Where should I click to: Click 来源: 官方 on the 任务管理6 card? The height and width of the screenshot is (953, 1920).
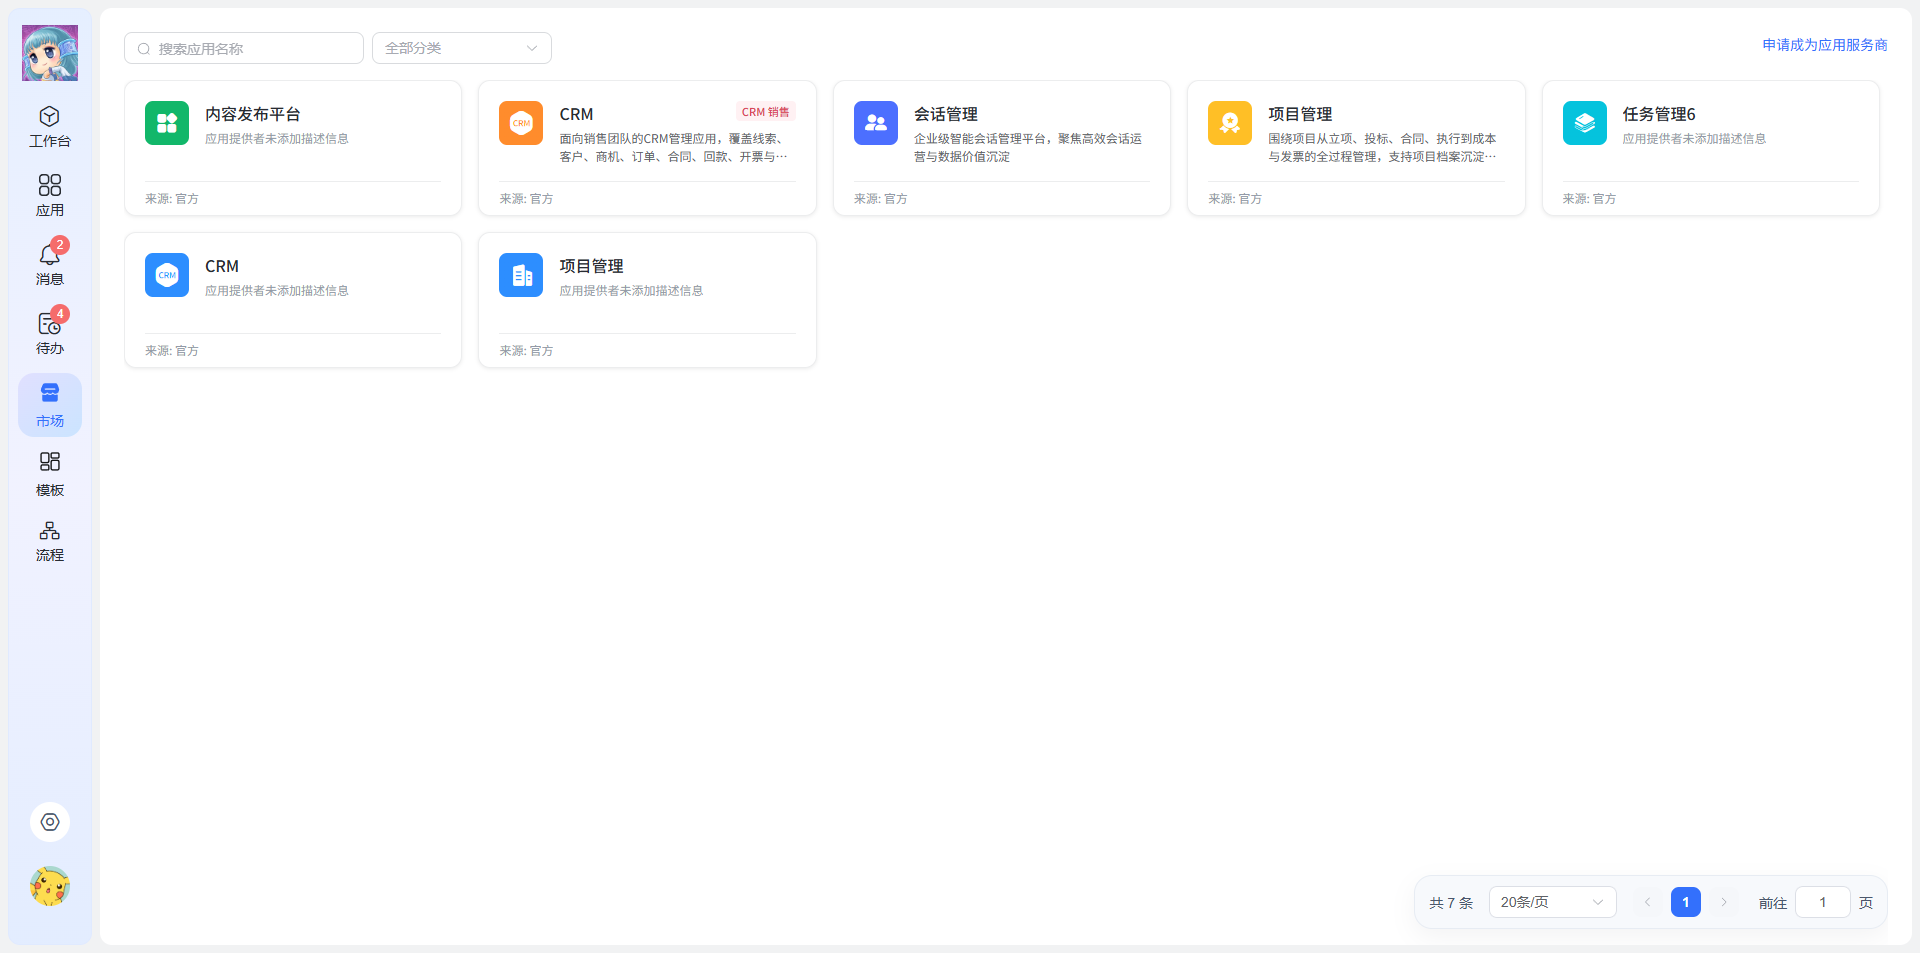click(x=1589, y=199)
